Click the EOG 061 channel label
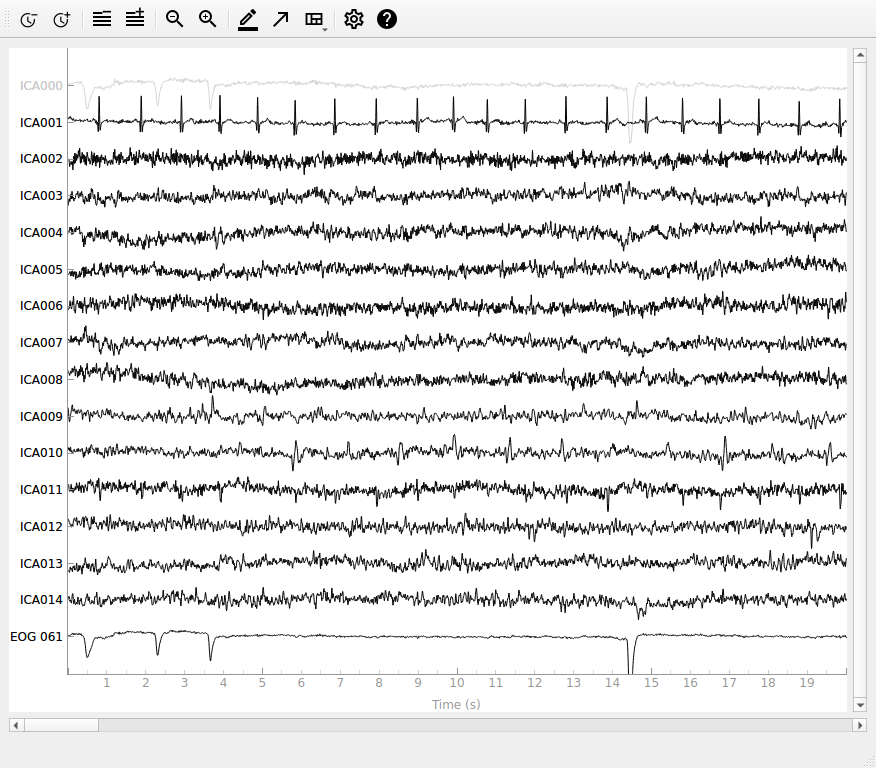Screen dimensions: 876x768 [36, 636]
